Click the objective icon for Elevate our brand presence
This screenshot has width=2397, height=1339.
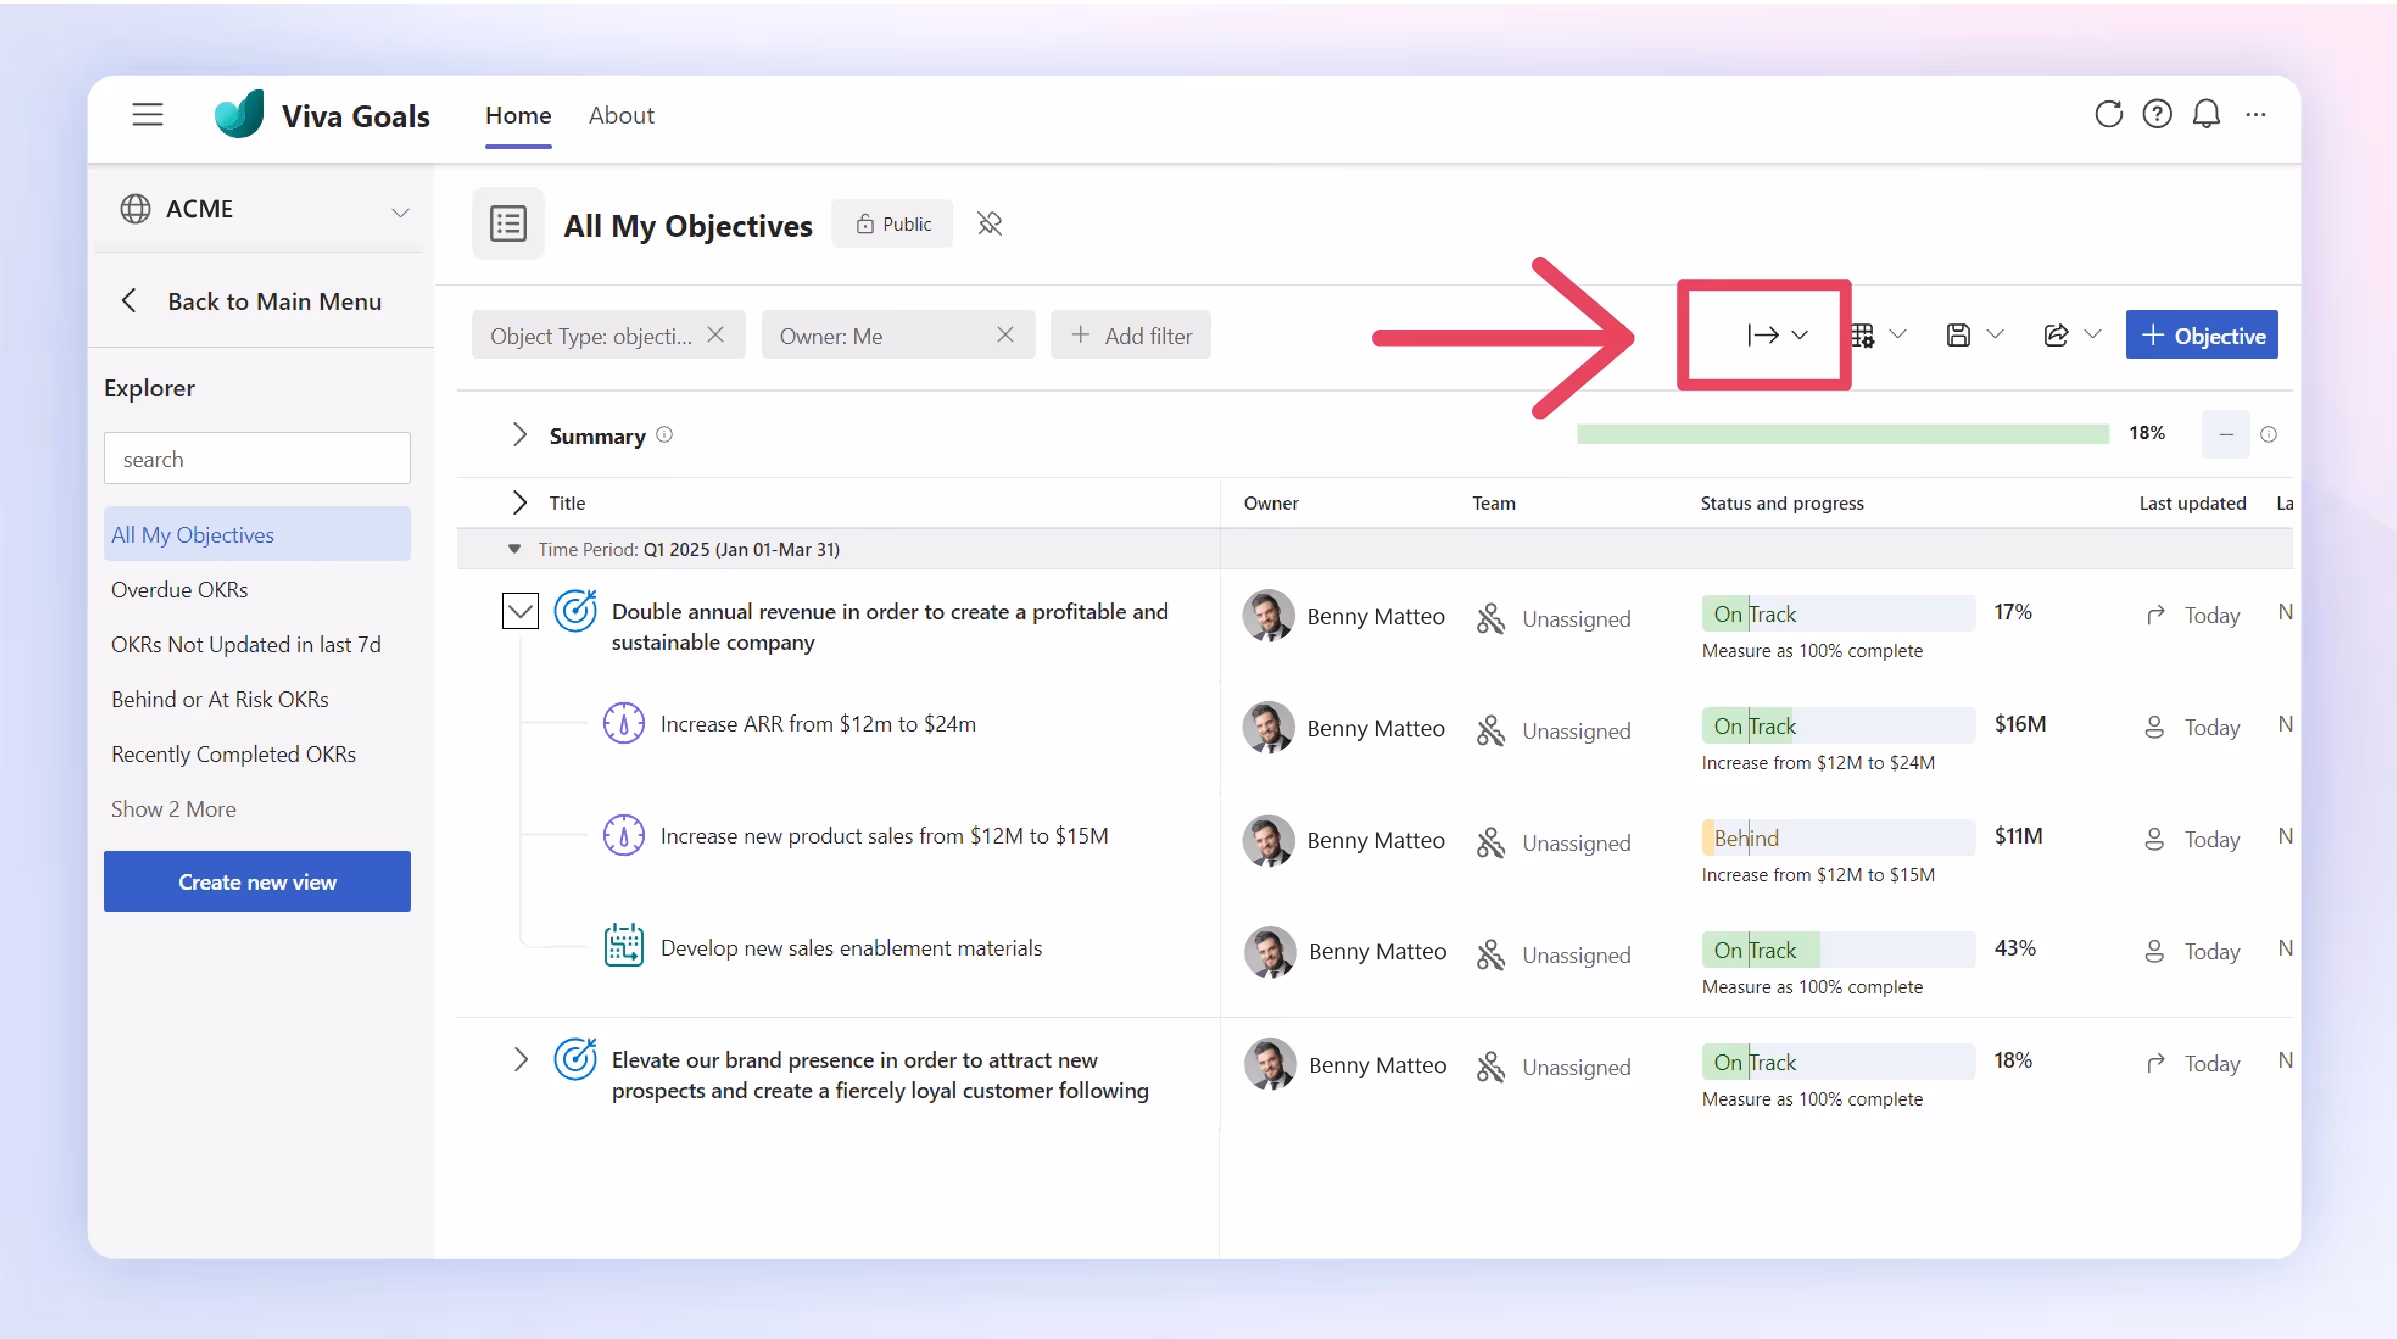576,1059
